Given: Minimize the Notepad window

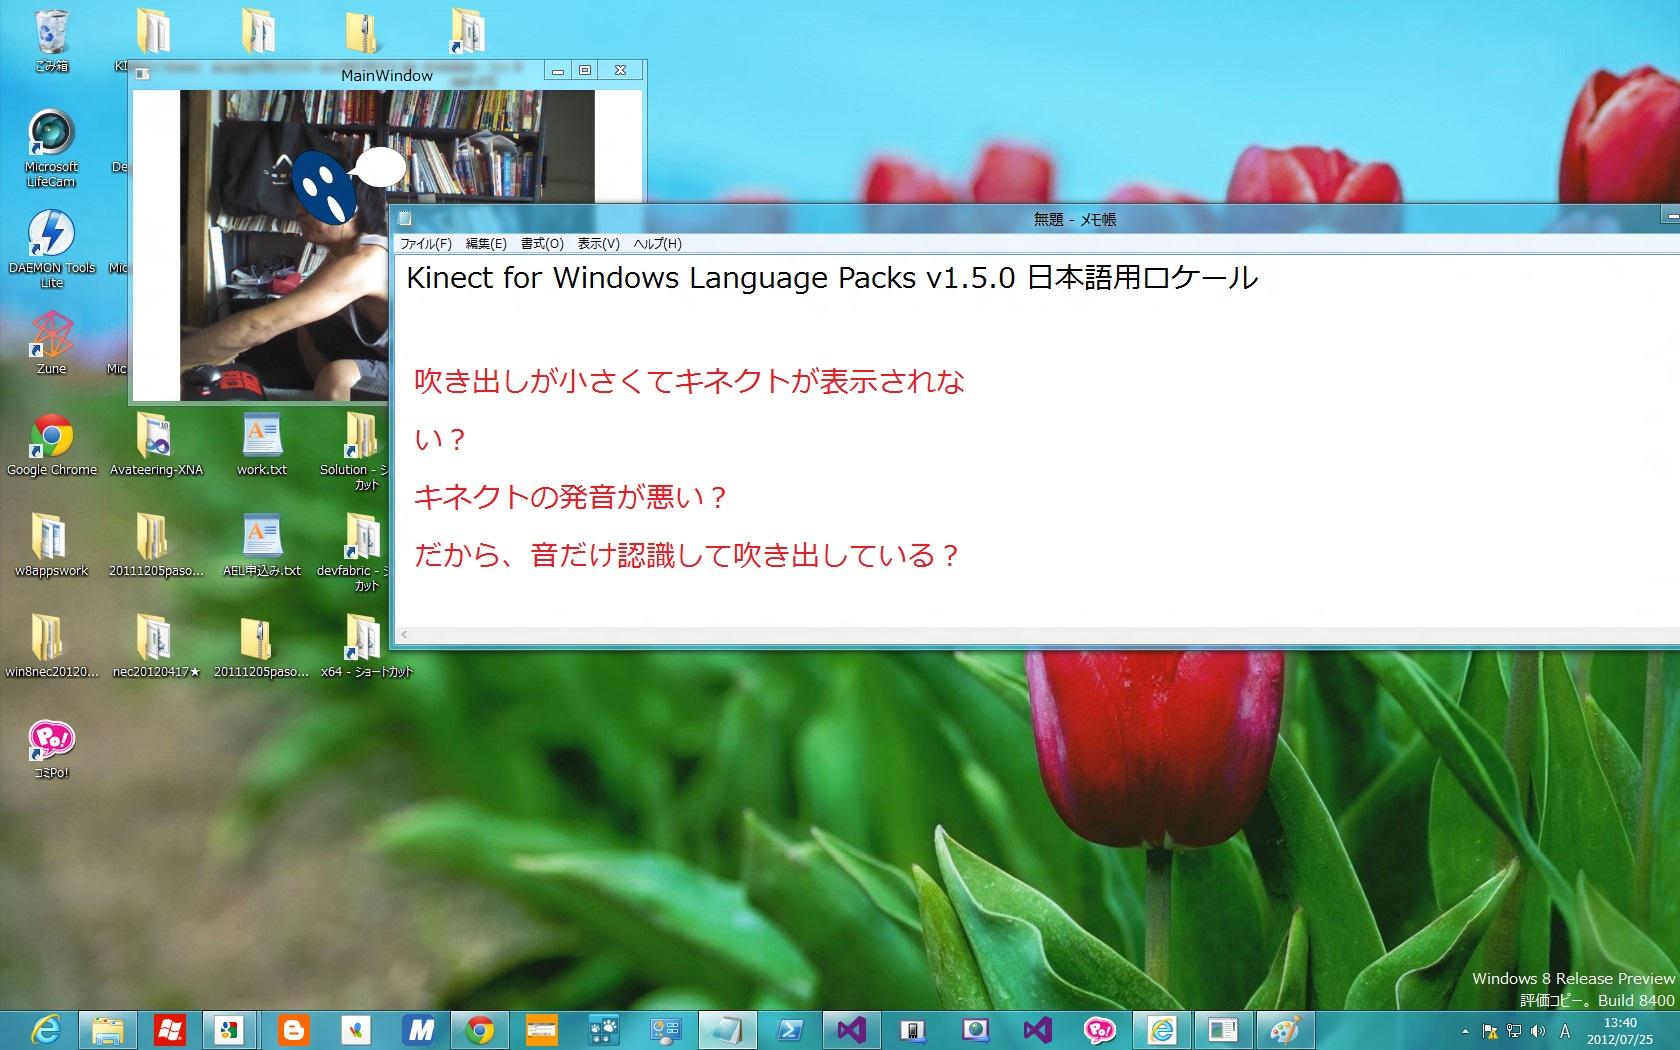Looking at the screenshot, I should tap(1671, 216).
